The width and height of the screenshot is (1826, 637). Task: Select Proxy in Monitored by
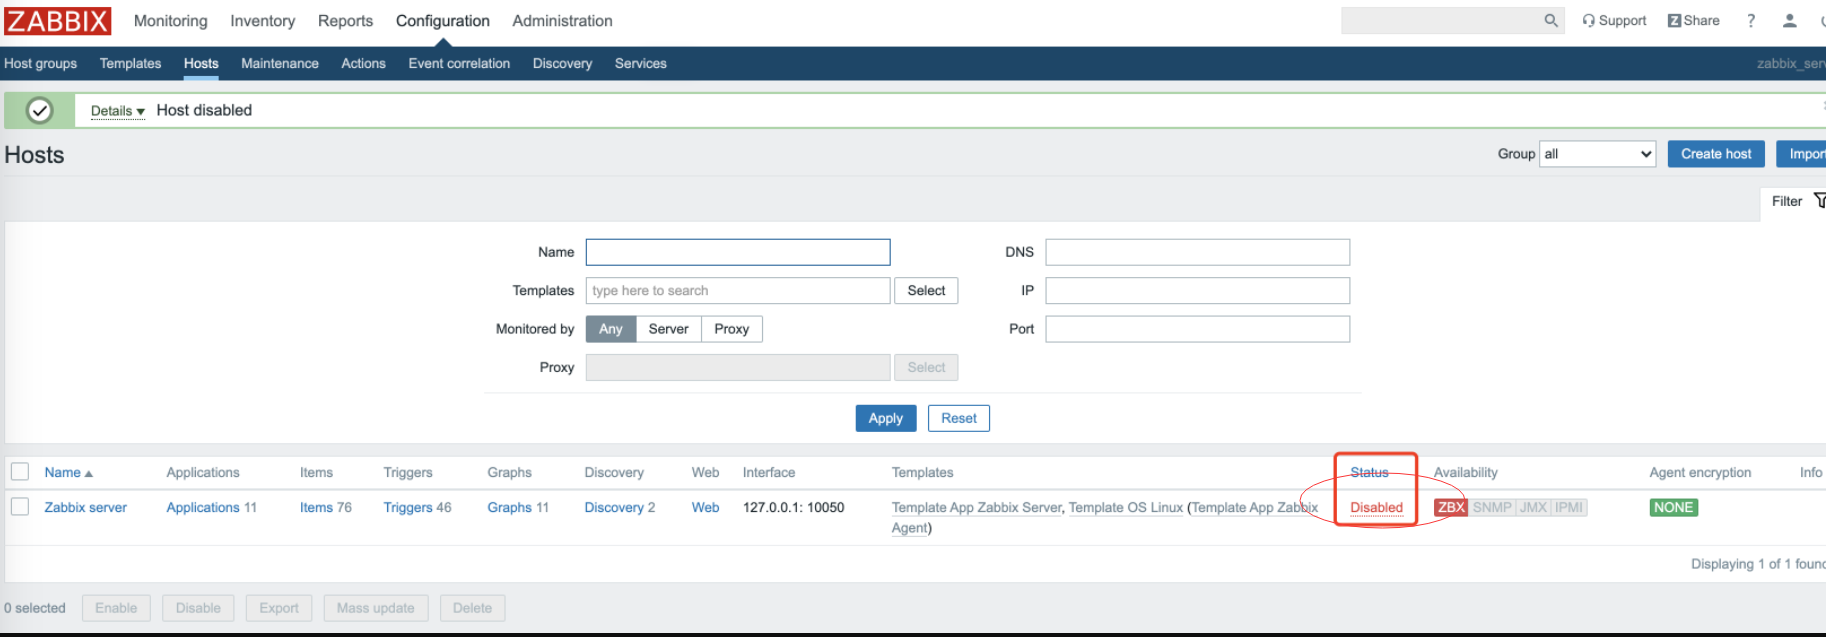tap(731, 329)
